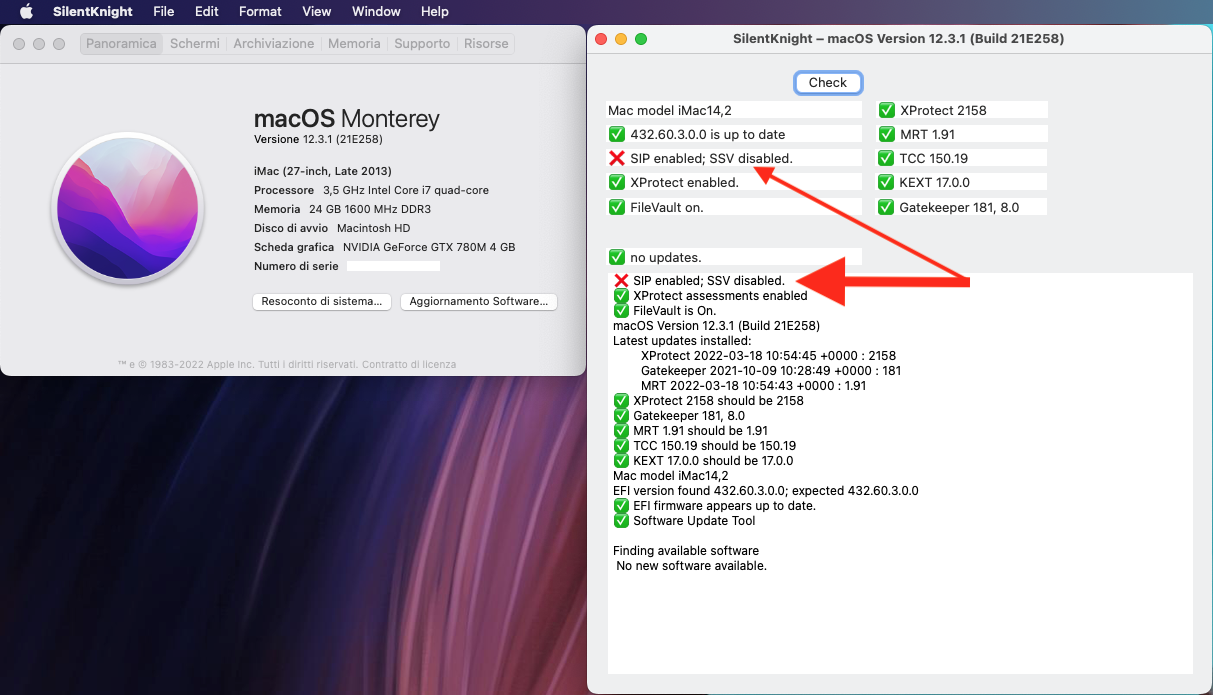Image resolution: width=1213 pixels, height=695 pixels.
Task: Open the View menu
Action: (x=317, y=11)
